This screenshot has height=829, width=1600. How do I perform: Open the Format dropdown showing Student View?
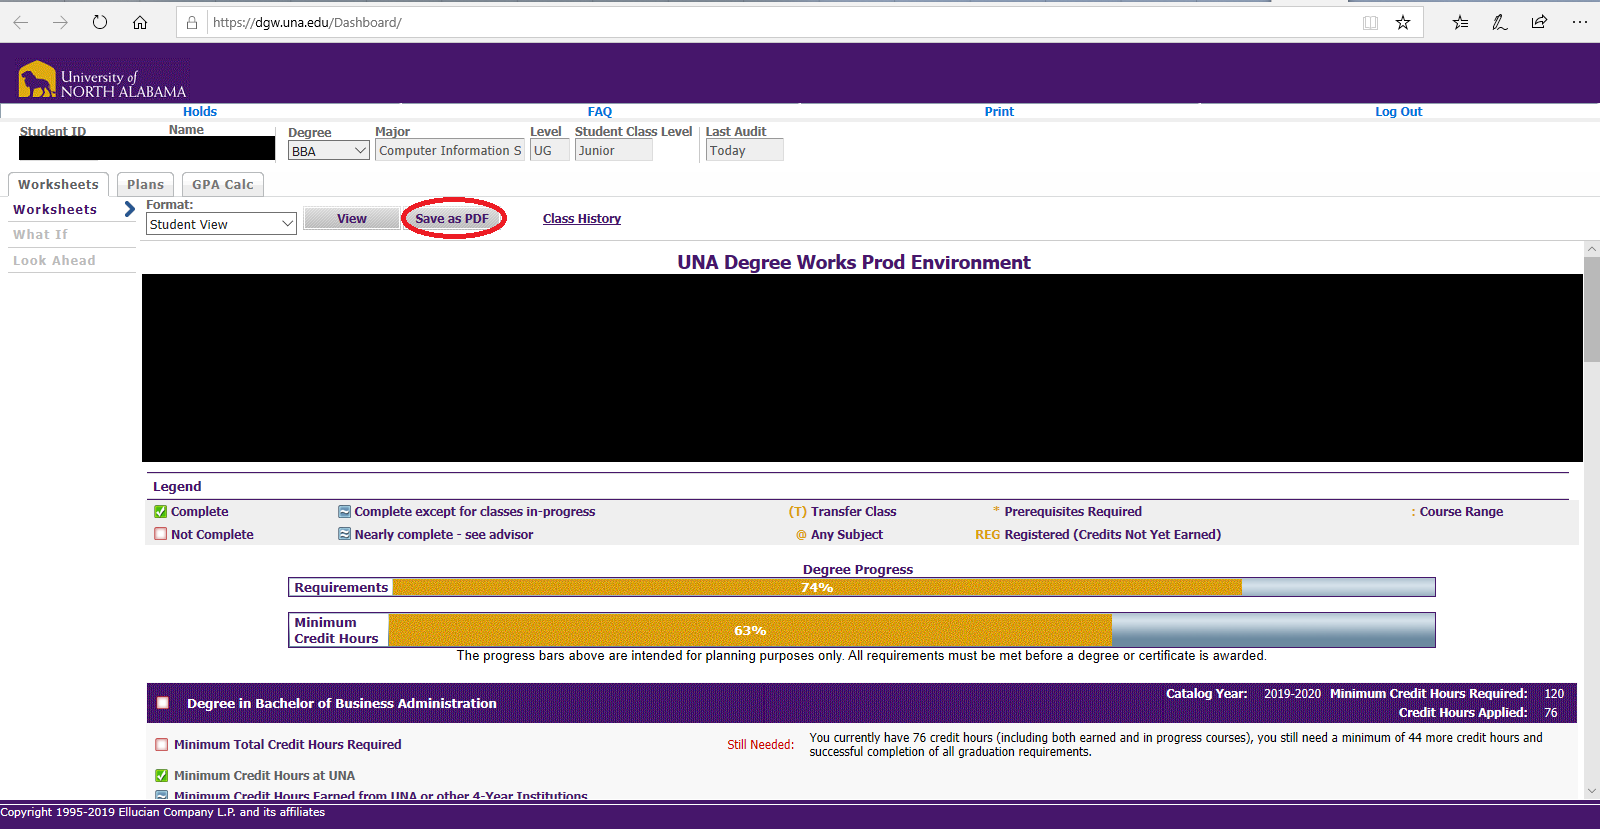[x=221, y=224]
